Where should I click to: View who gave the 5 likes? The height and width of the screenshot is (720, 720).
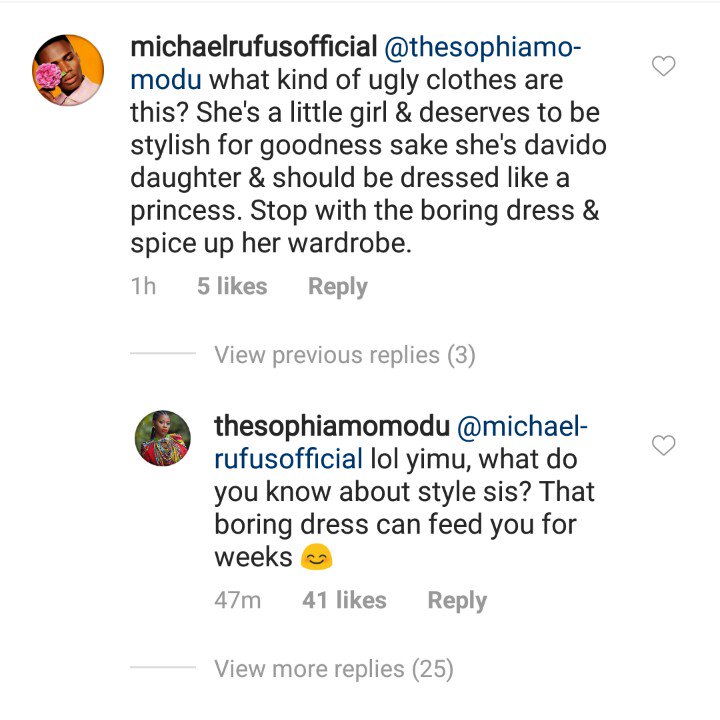coord(232,287)
